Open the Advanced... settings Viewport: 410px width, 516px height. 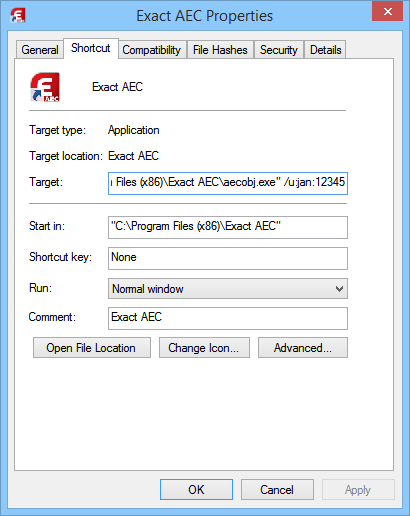coord(303,348)
